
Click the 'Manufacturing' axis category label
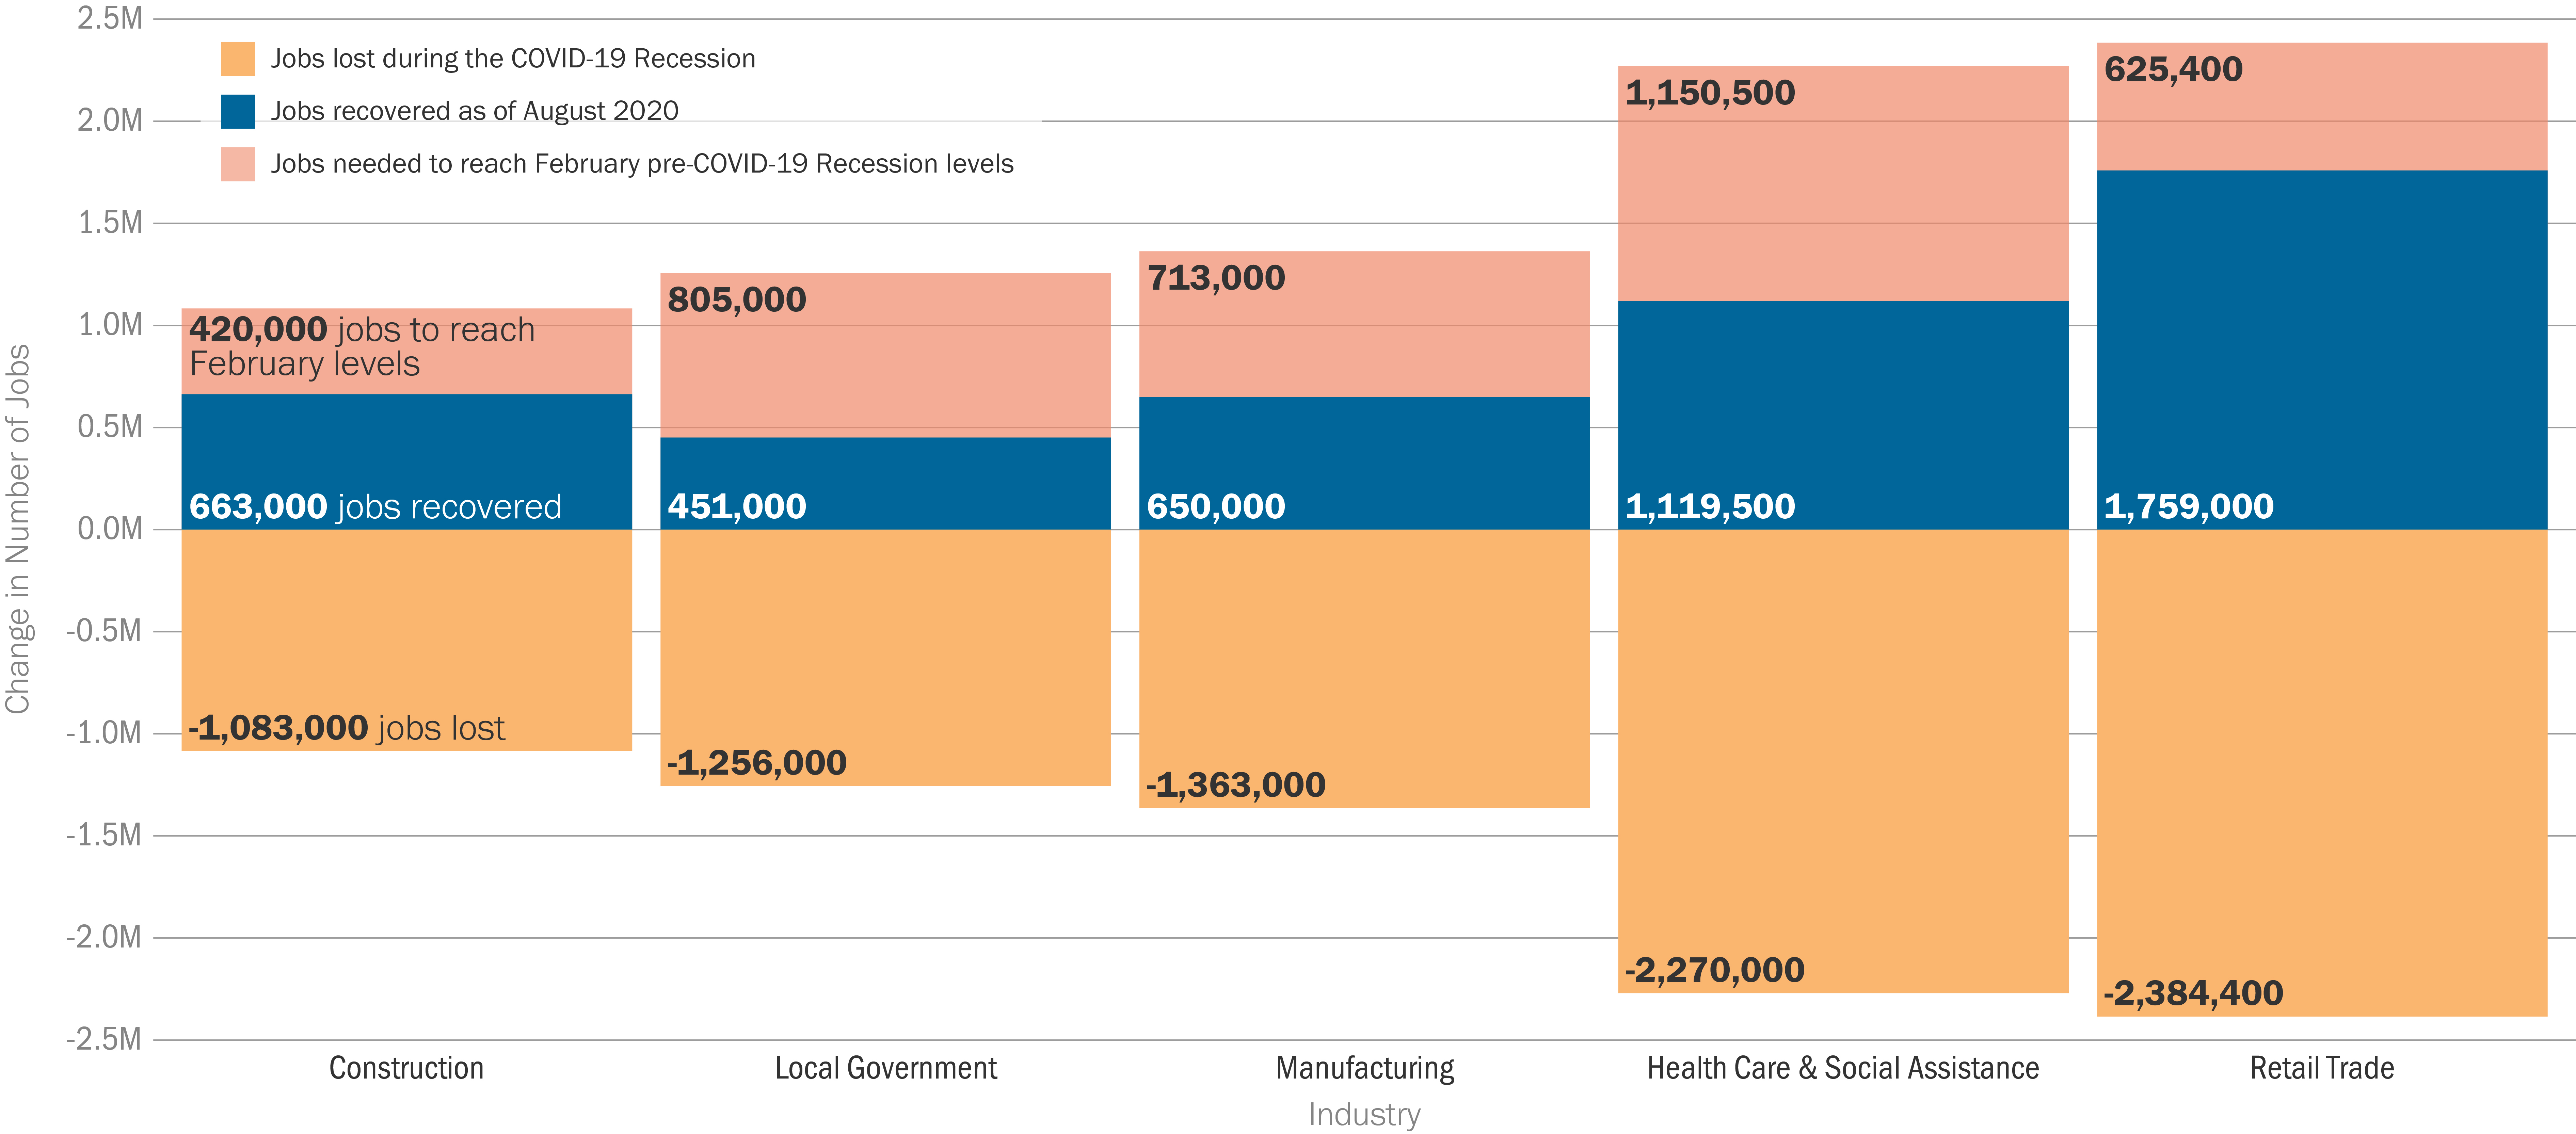click(1365, 1069)
